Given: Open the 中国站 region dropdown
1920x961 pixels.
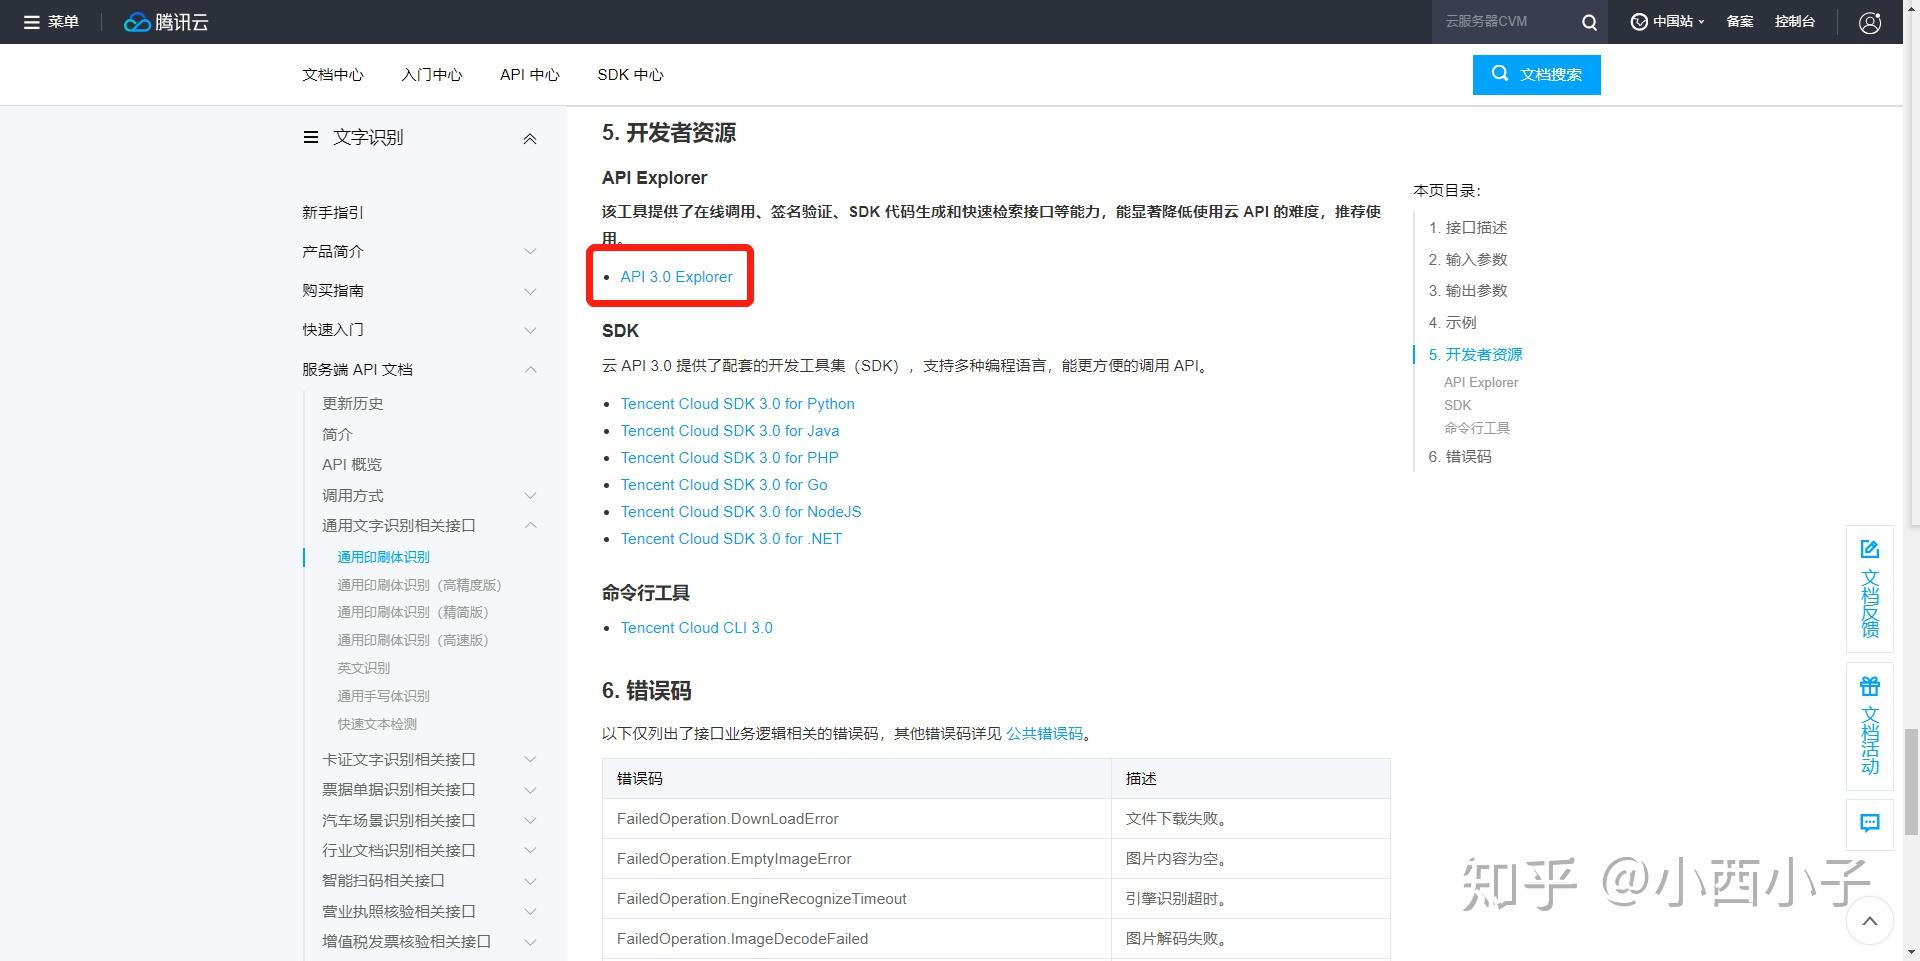Looking at the screenshot, I should (1667, 22).
